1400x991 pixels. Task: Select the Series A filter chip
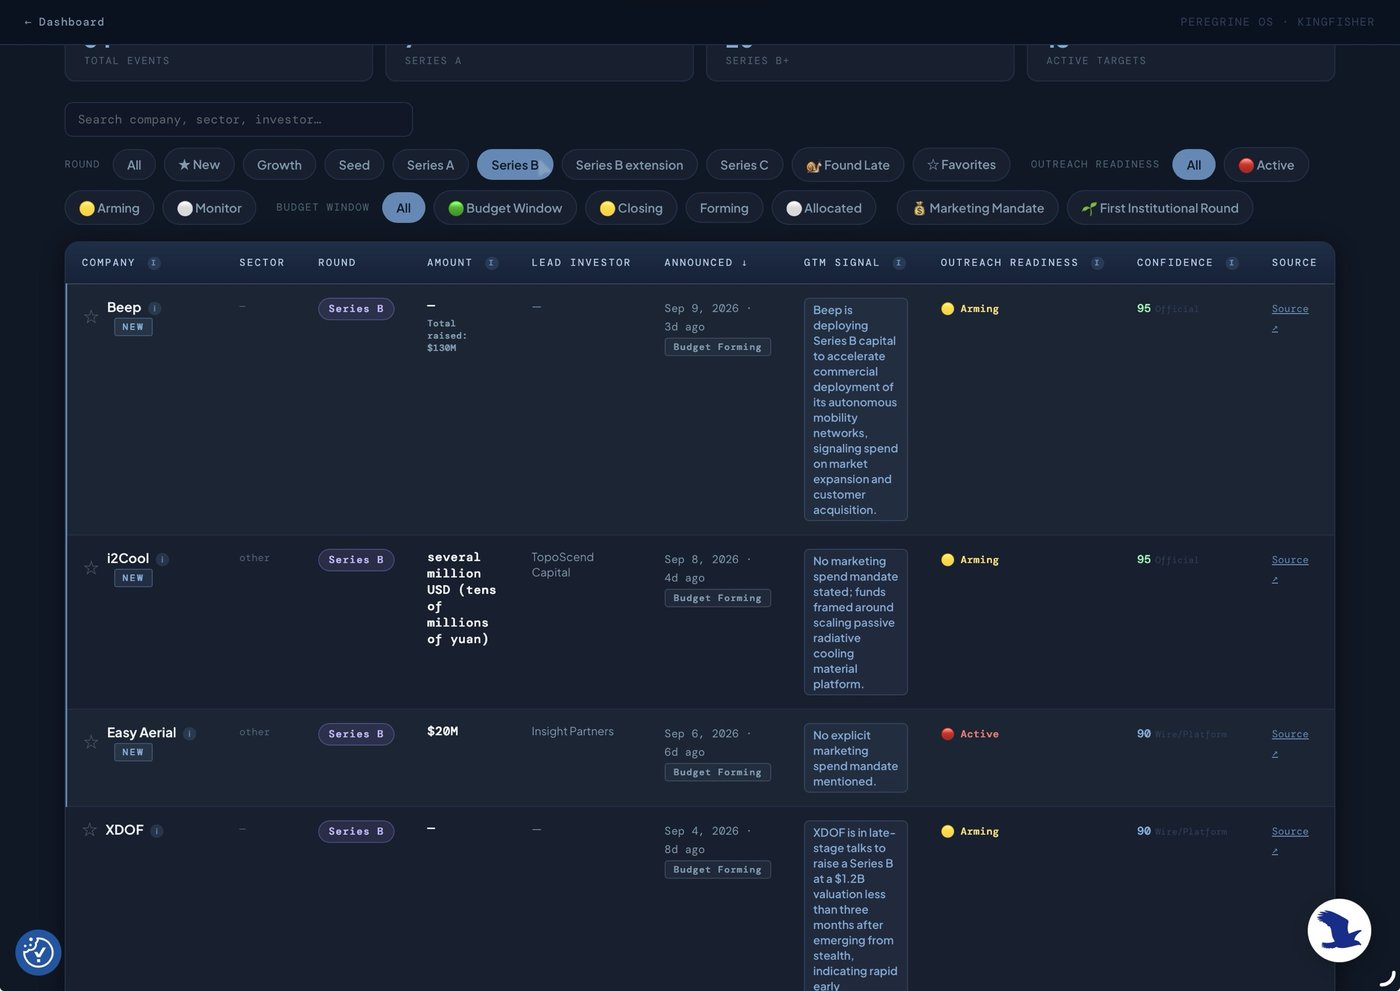pyautogui.click(x=430, y=165)
